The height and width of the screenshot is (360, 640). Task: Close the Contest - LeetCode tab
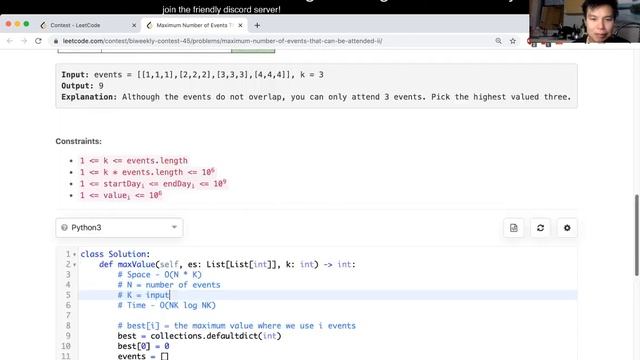pyautogui.click(x=134, y=25)
